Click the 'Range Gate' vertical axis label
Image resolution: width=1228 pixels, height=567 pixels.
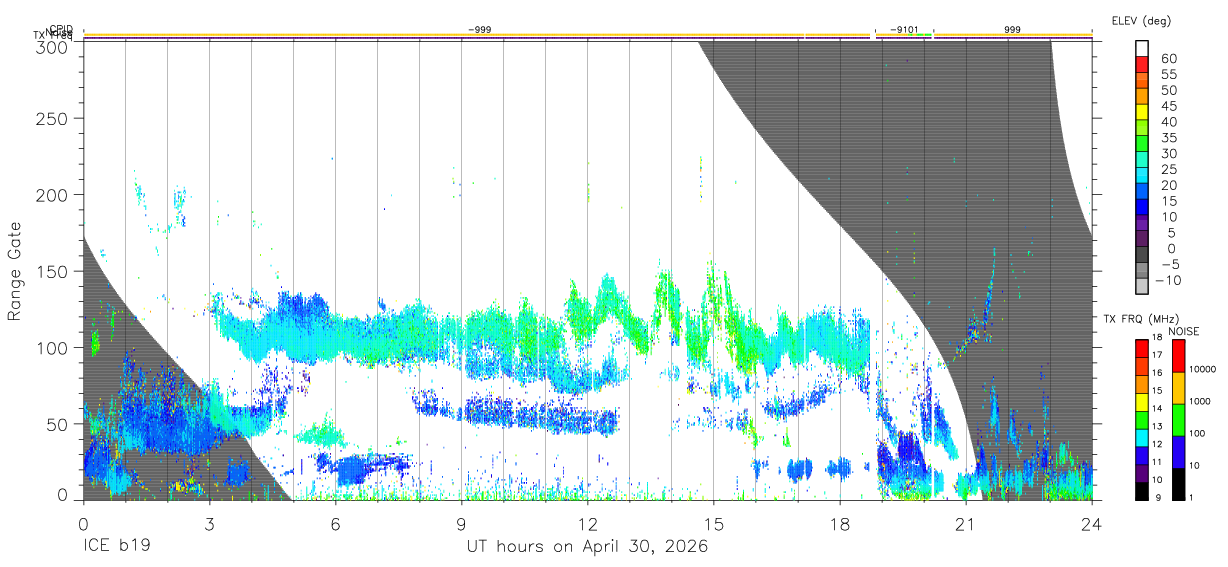click(x=15, y=271)
